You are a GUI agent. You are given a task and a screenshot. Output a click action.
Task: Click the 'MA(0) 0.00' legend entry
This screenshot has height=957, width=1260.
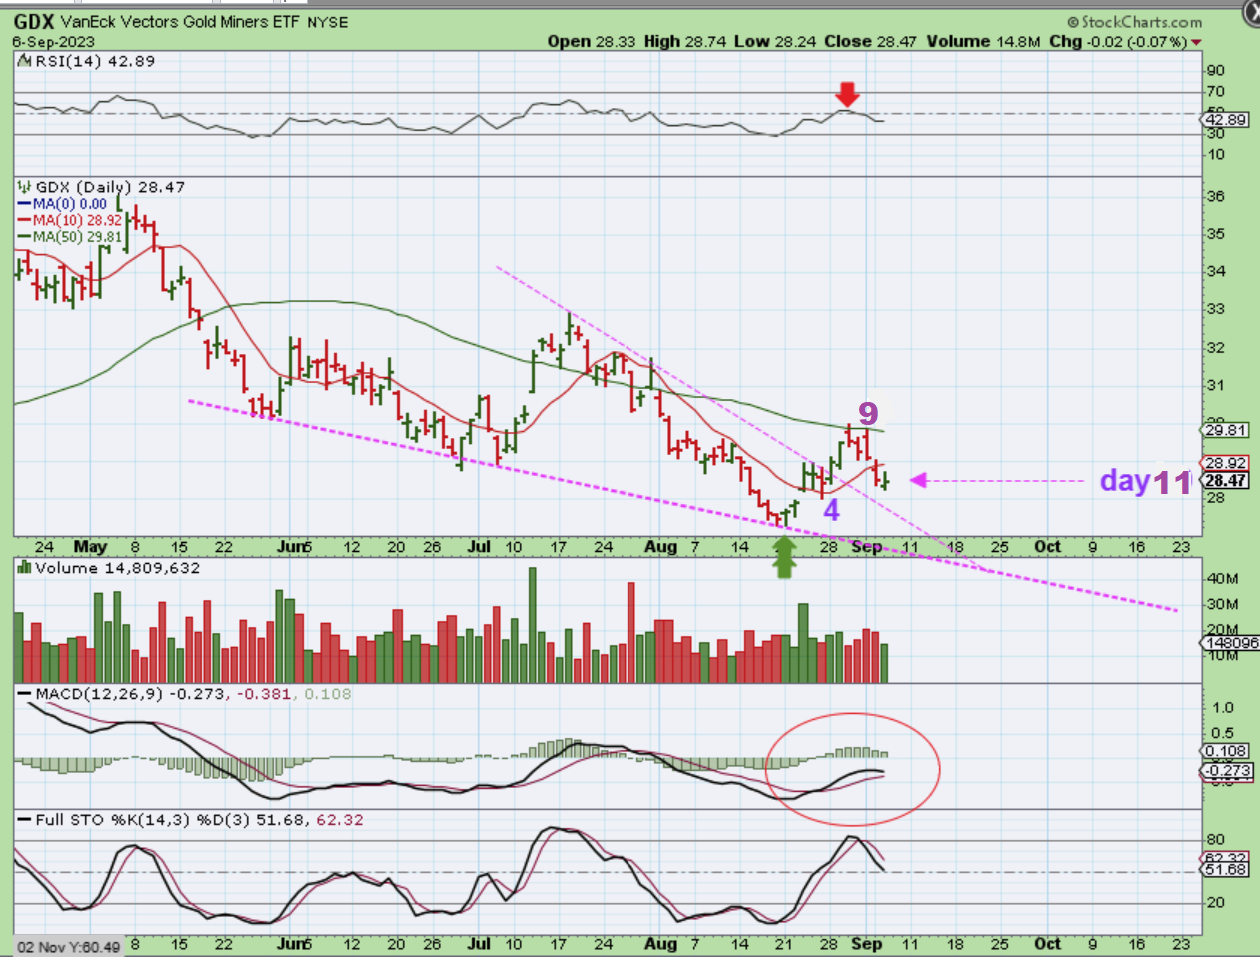[70, 204]
